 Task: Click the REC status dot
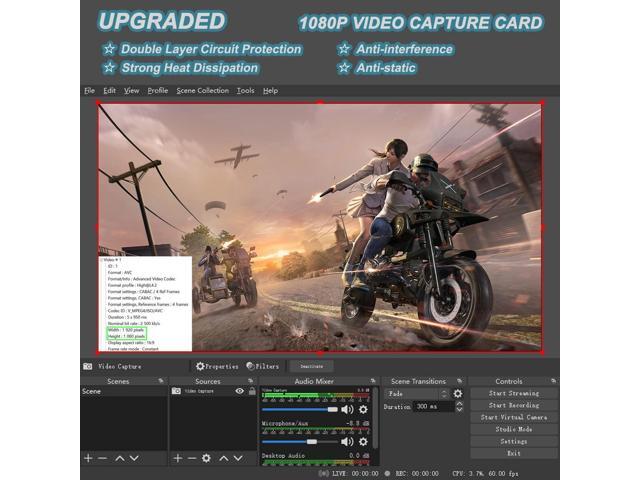click(x=387, y=473)
